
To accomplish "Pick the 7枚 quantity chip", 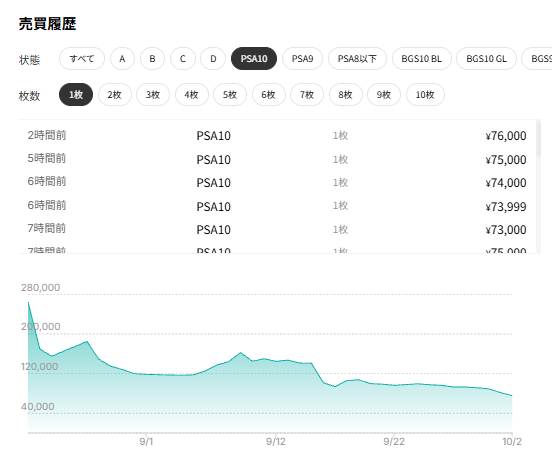I will [307, 95].
